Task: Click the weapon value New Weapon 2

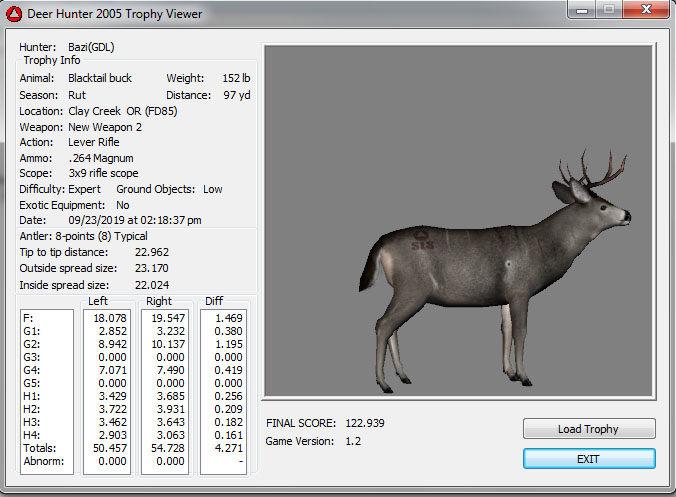Action: click(x=105, y=127)
